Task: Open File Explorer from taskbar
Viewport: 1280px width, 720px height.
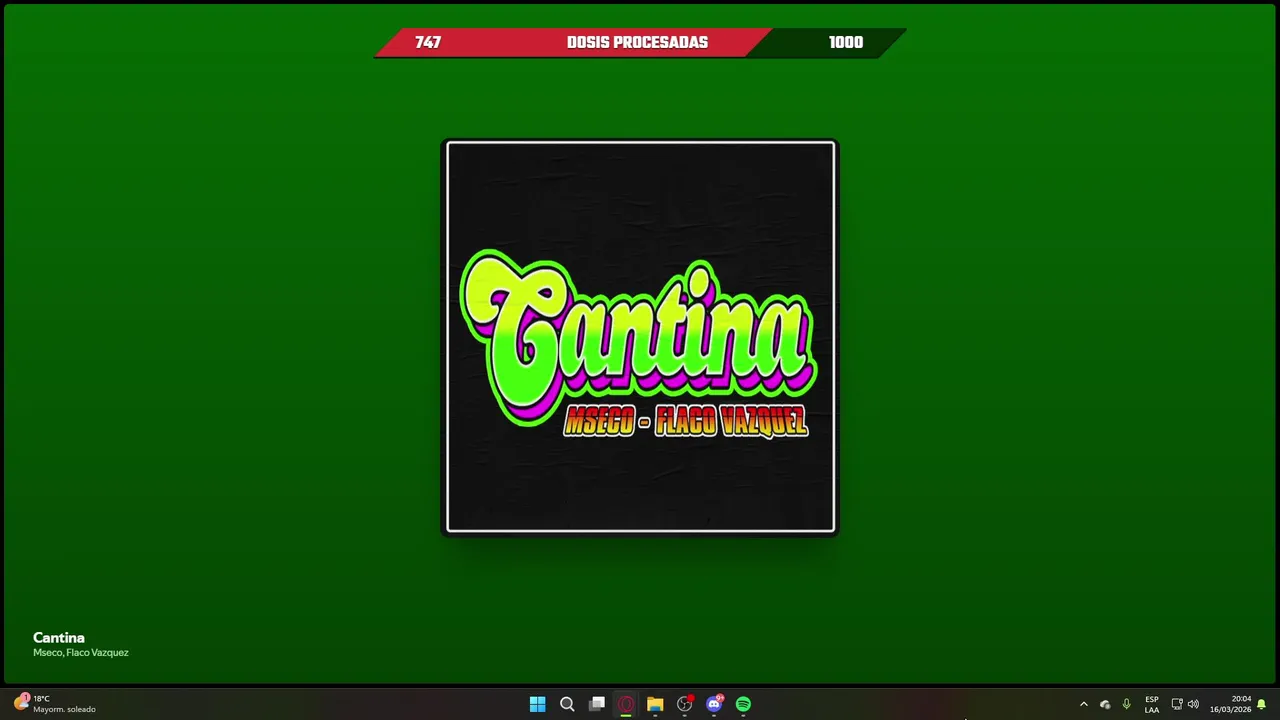Action: click(x=655, y=704)
